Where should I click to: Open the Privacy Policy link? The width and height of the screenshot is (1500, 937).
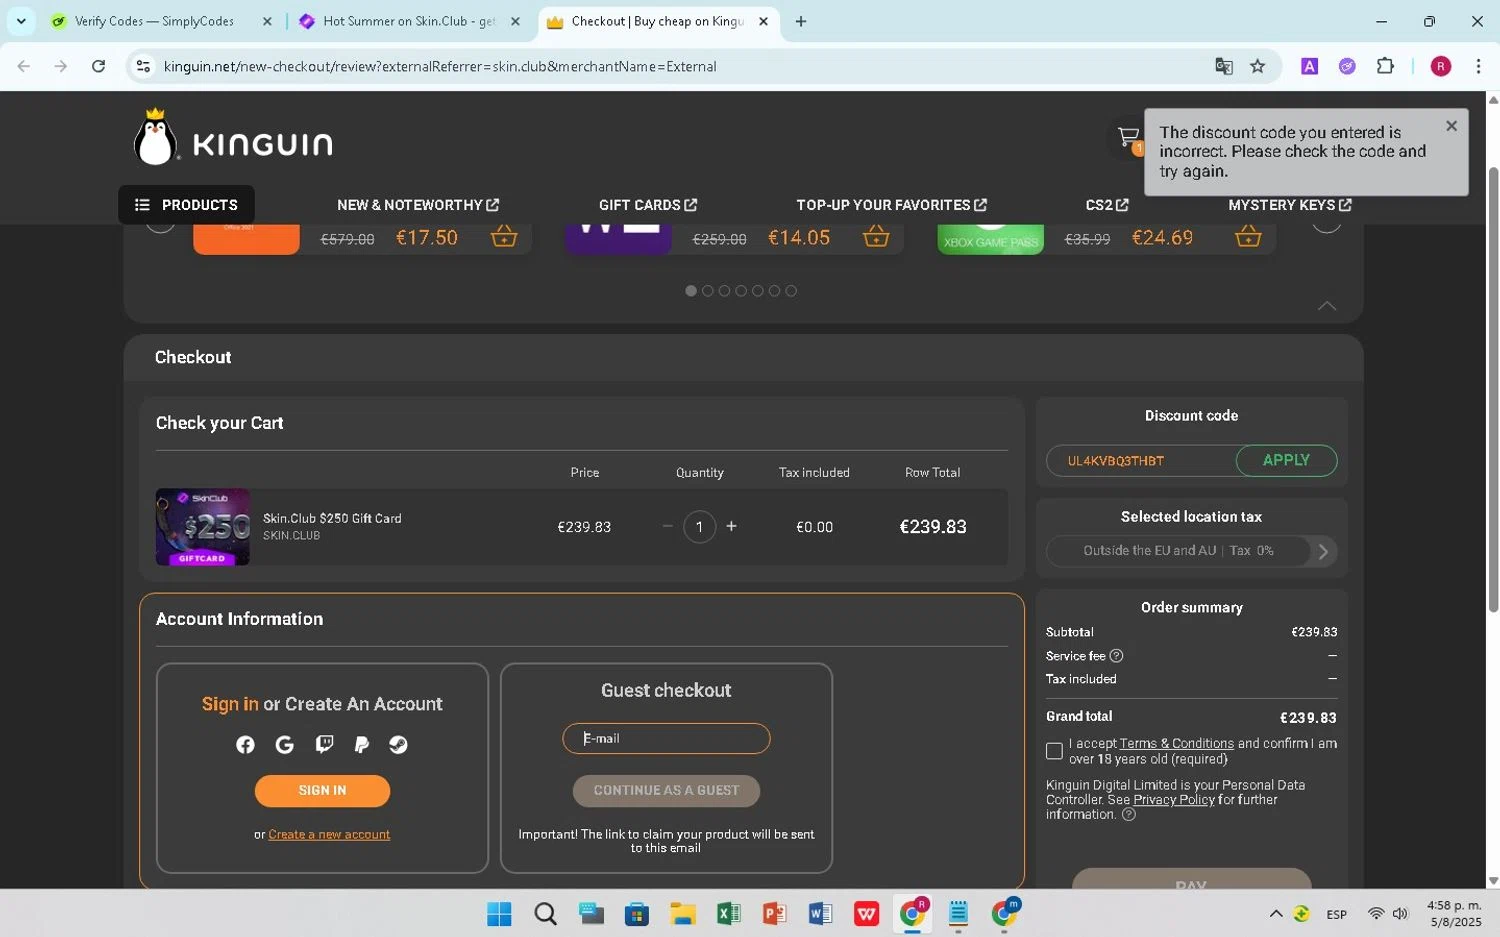(1174, 800)
